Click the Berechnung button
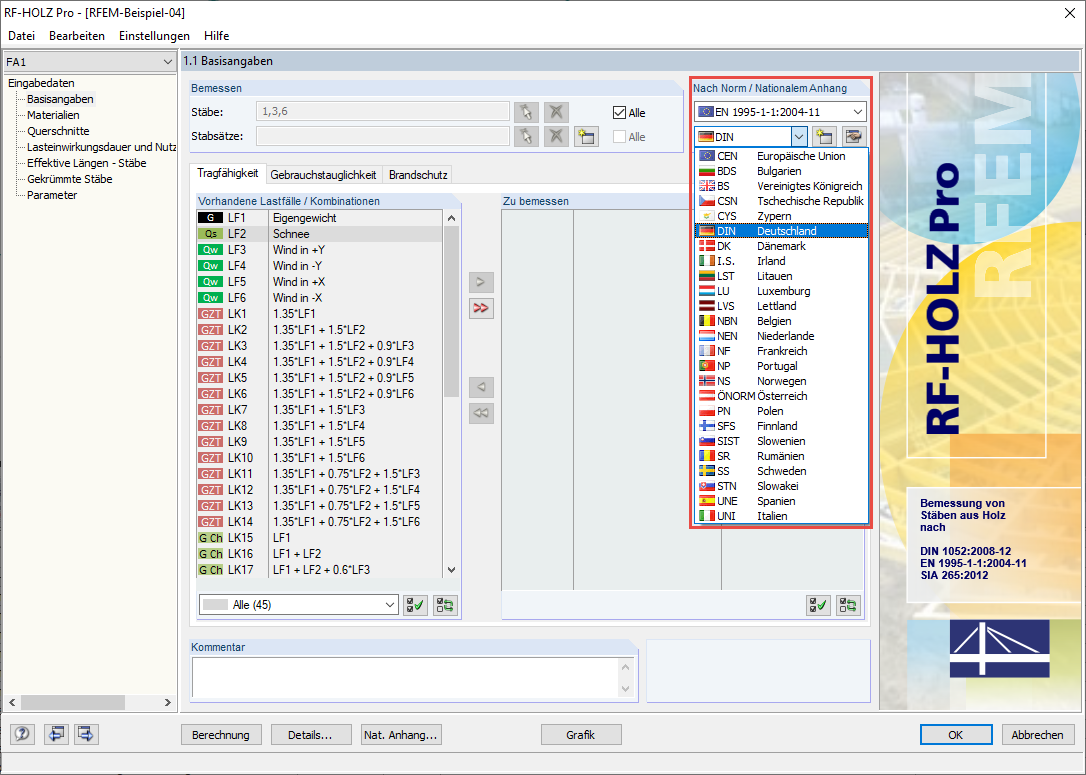The image size is (1086, 775). 221,735
